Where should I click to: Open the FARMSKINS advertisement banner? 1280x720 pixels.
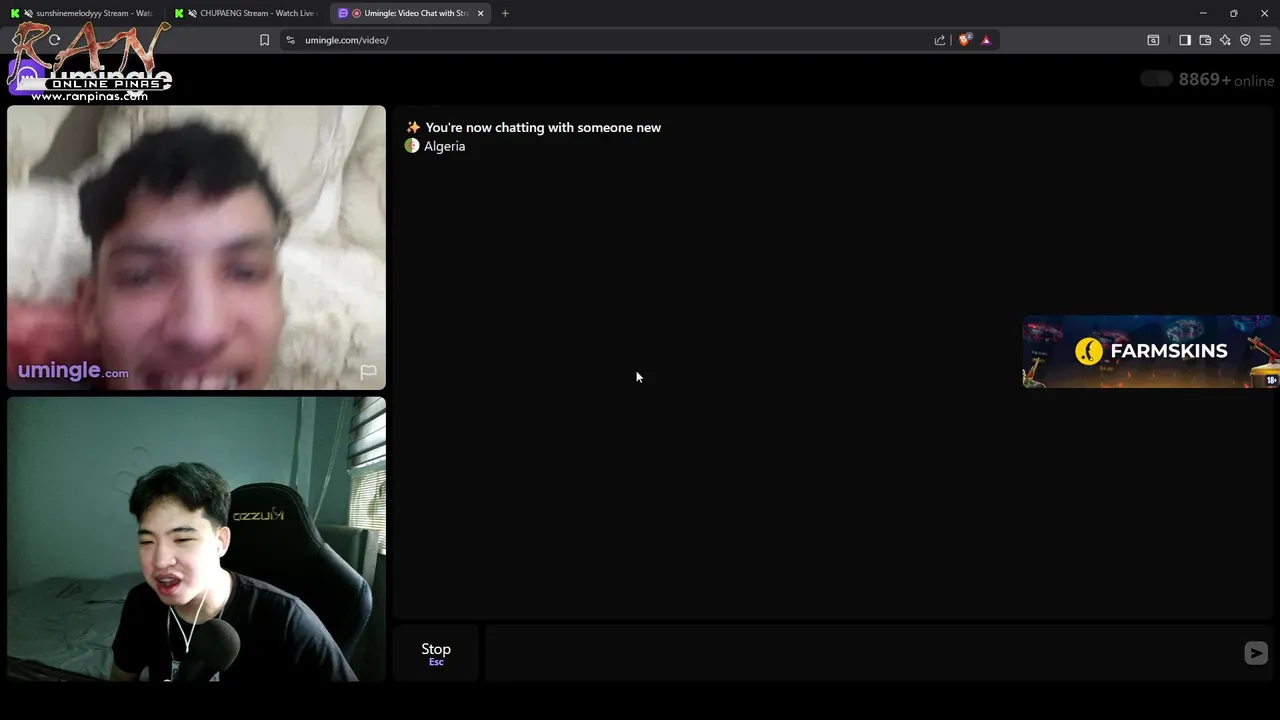tap(1150, 351)
